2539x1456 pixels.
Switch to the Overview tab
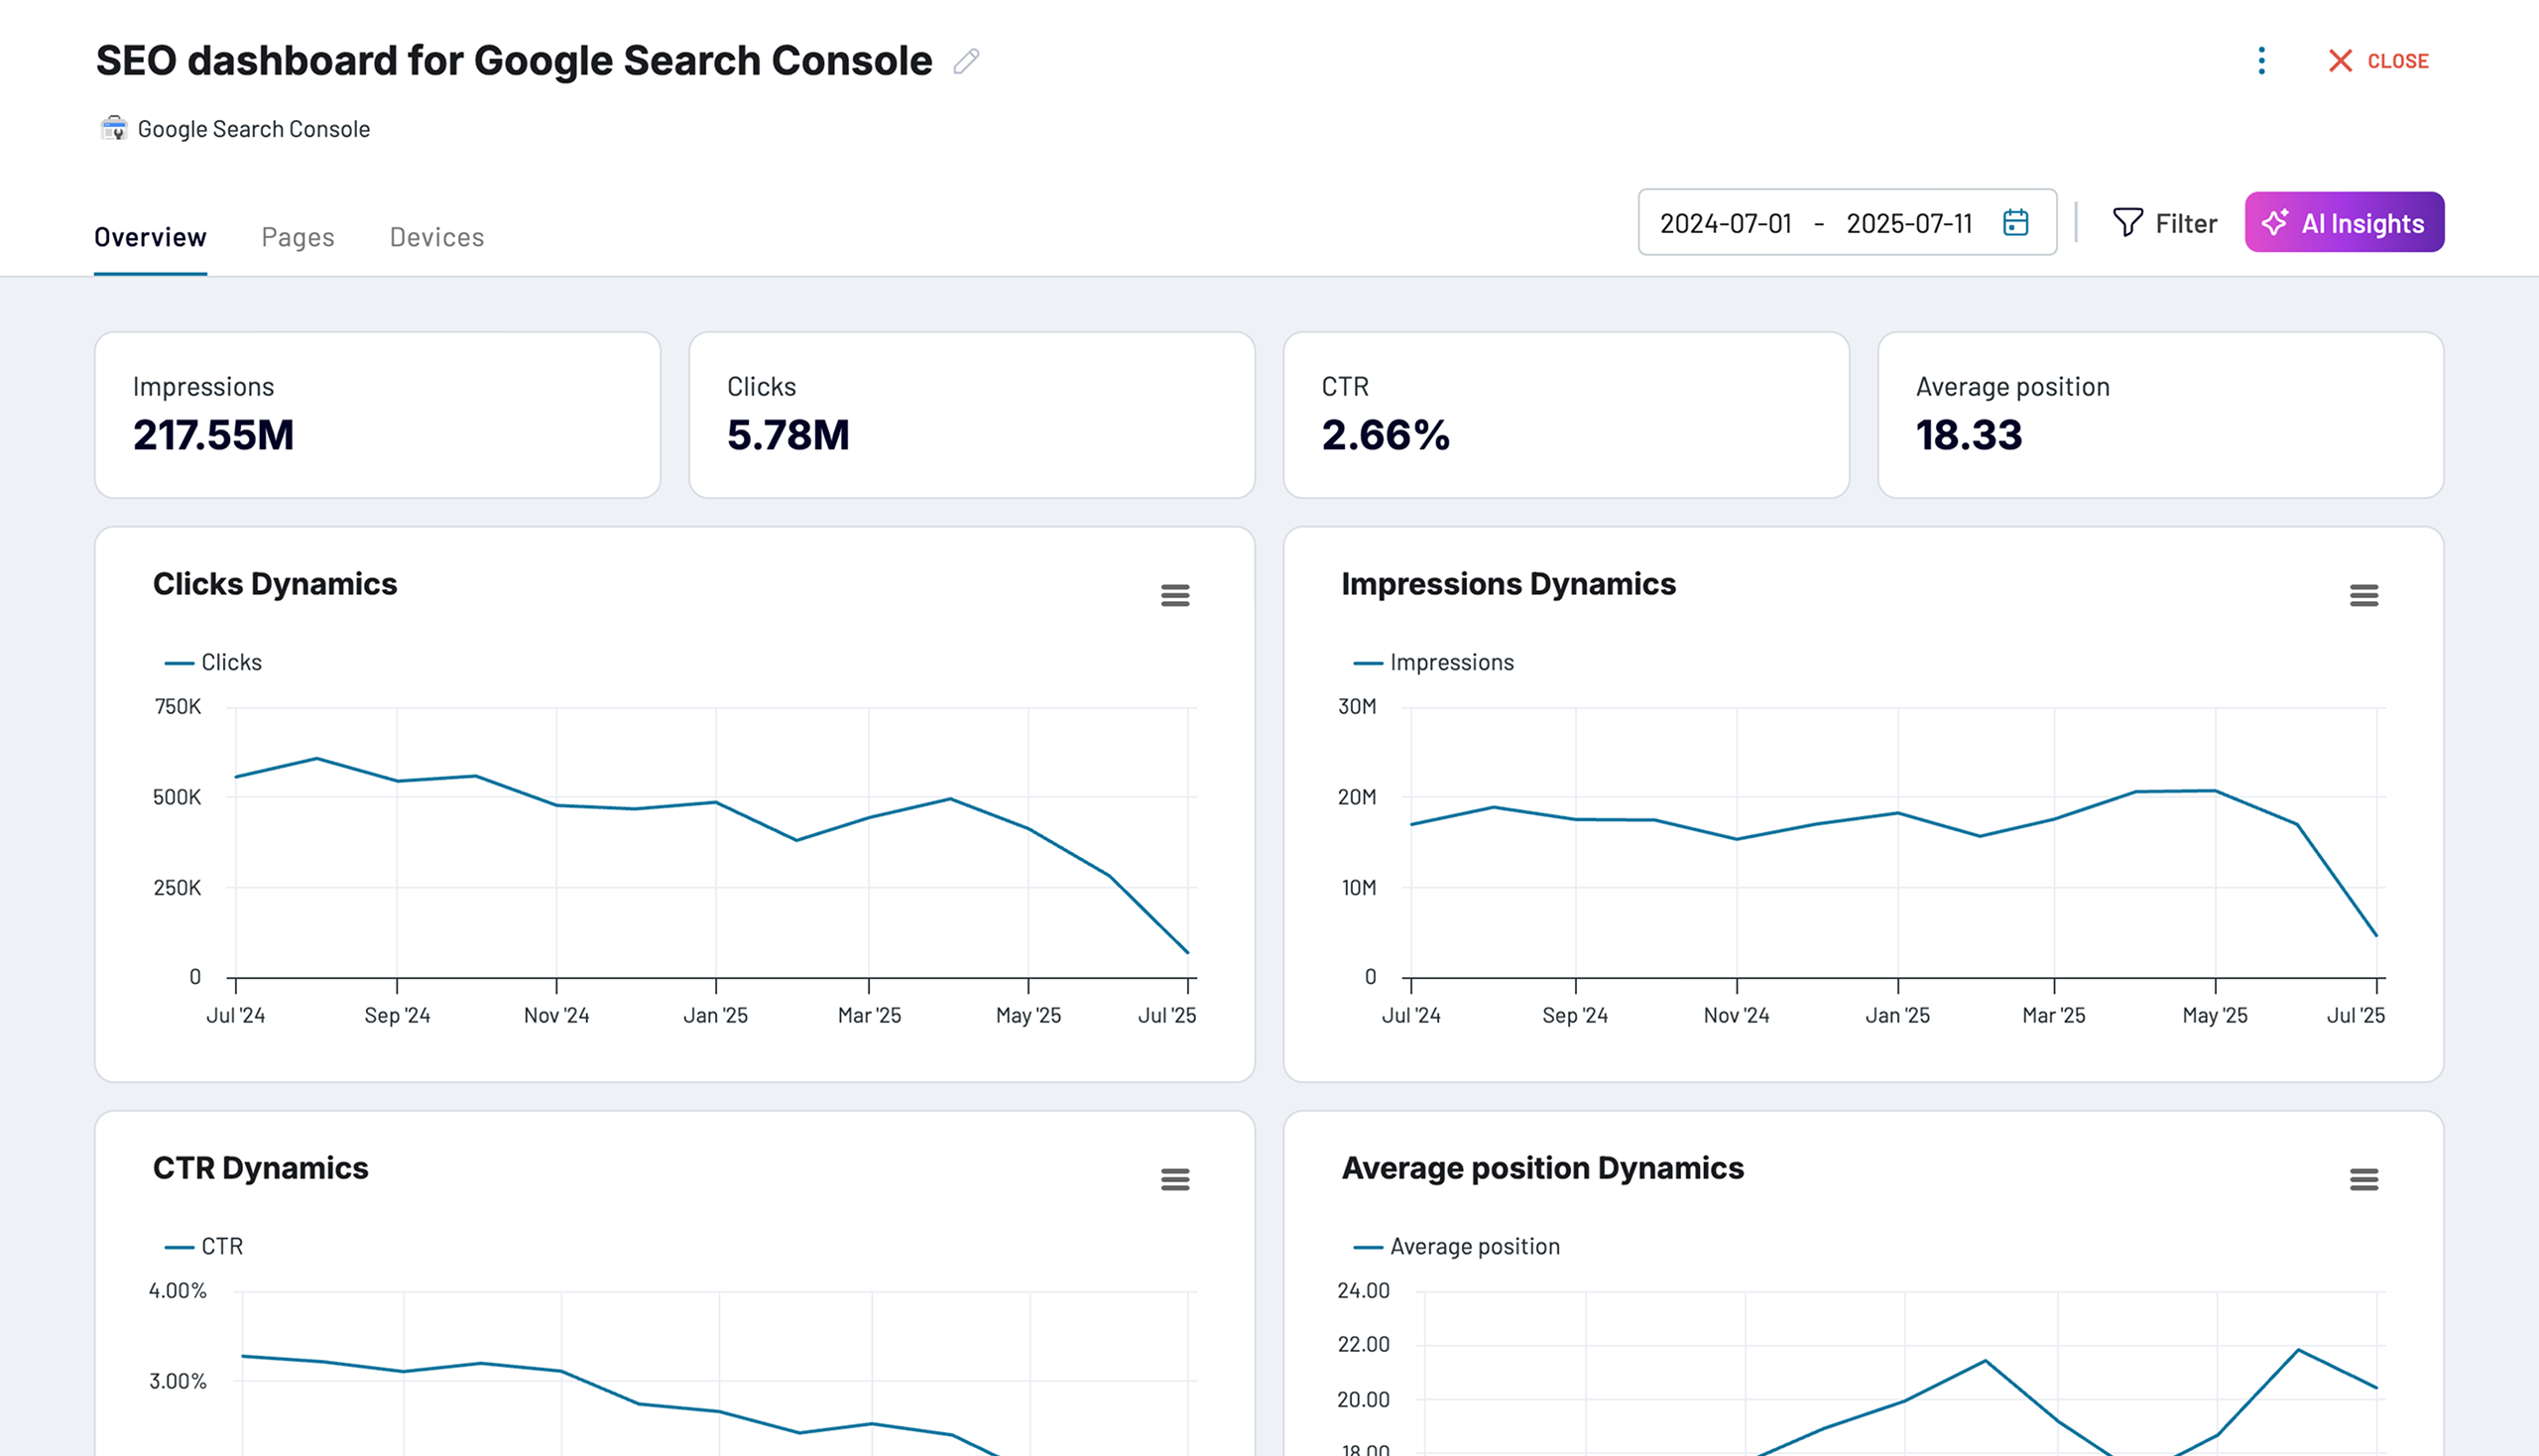pyautogui.click(x=150, y=237)
